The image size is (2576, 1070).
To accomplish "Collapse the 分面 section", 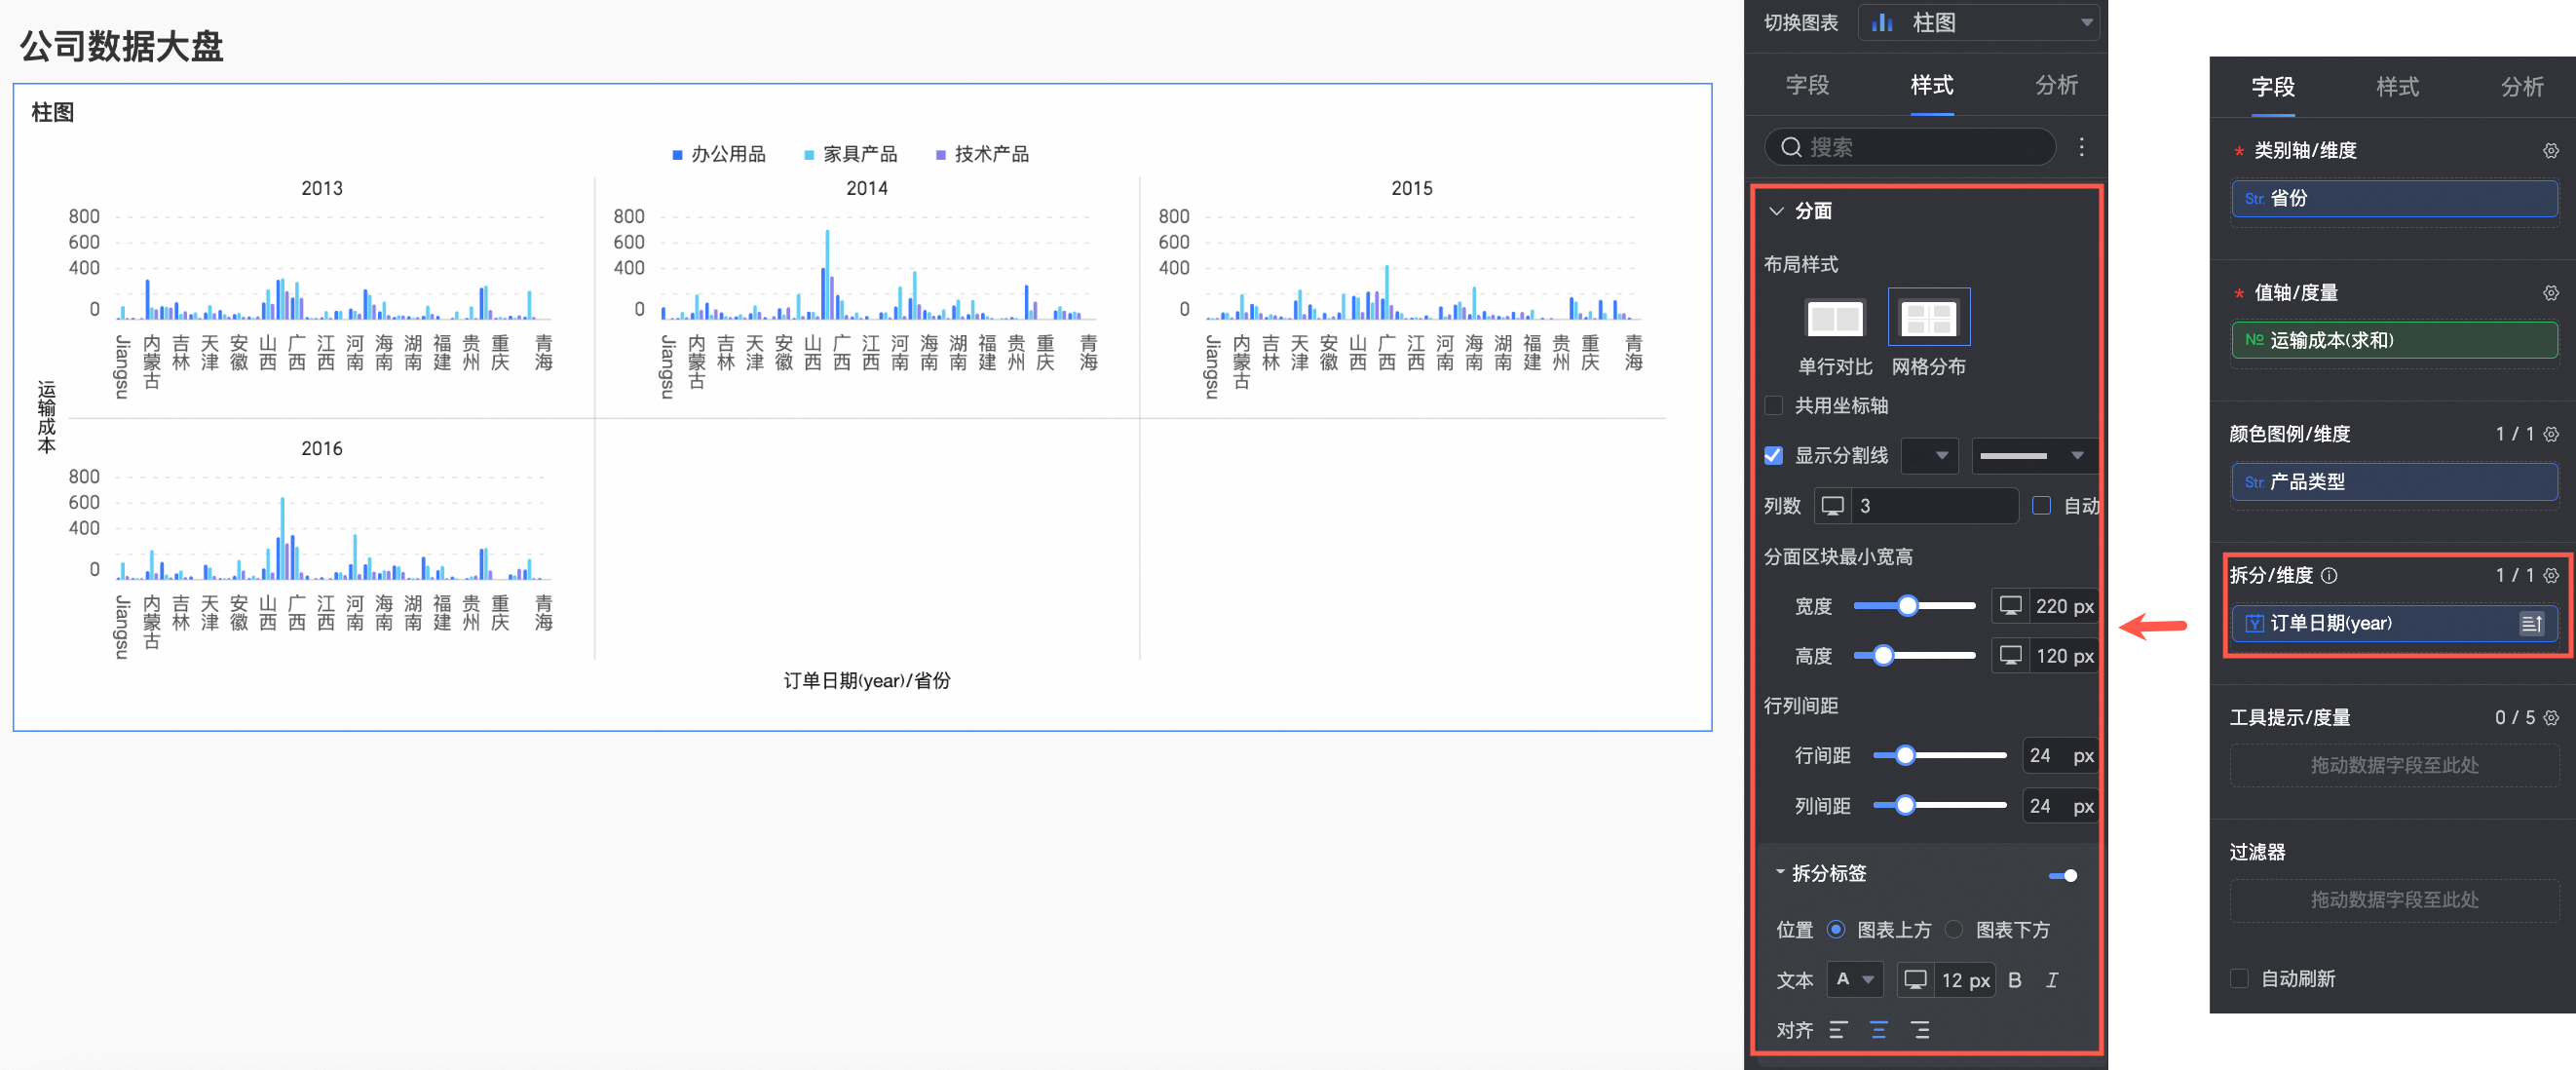I will 1776,211.
